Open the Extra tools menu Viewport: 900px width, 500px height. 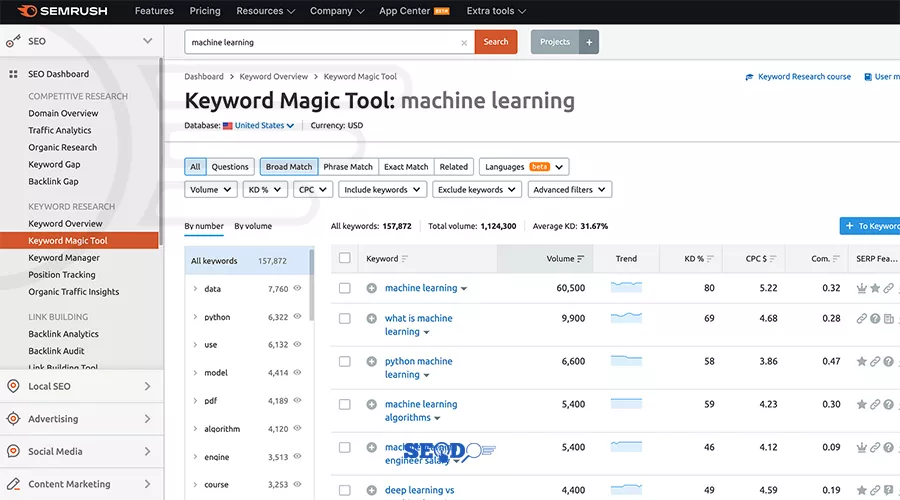[x=496, y=11]
